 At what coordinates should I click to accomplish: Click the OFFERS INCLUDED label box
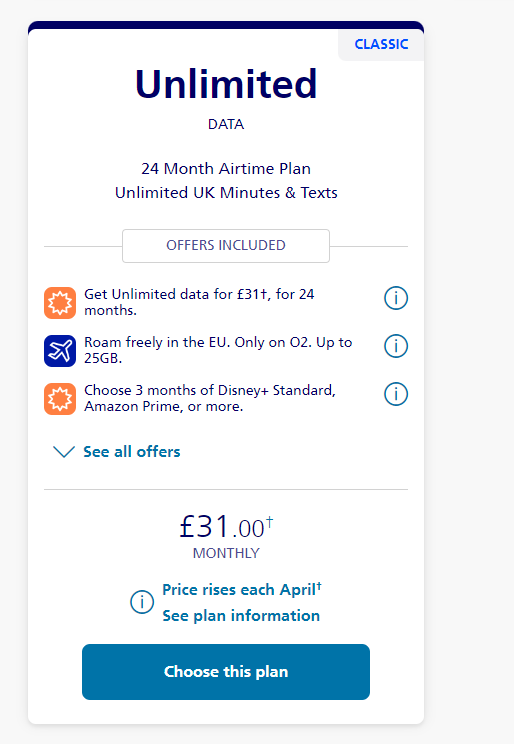tap(226, 245)
